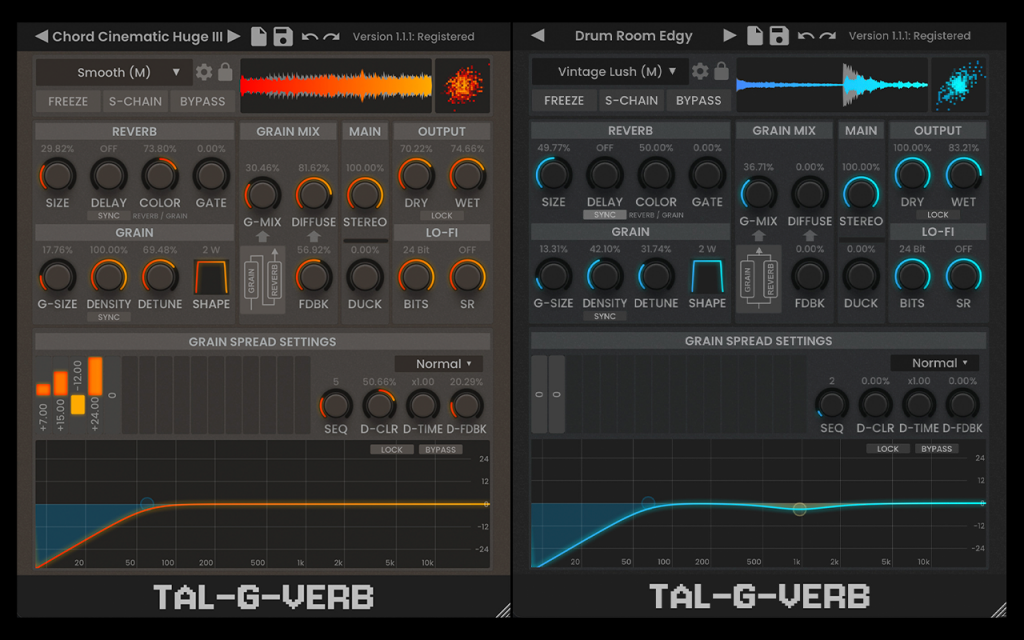
Task: Click D-CLR knob in left plugin
Action: click(379, 405)
